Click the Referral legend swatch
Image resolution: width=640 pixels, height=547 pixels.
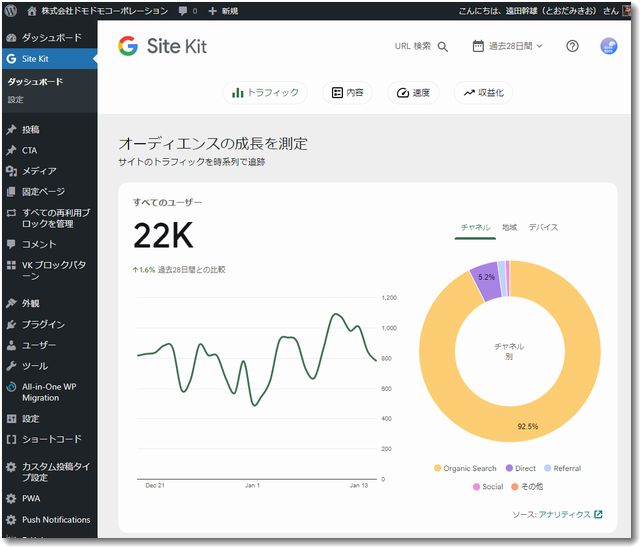point(548,468)
